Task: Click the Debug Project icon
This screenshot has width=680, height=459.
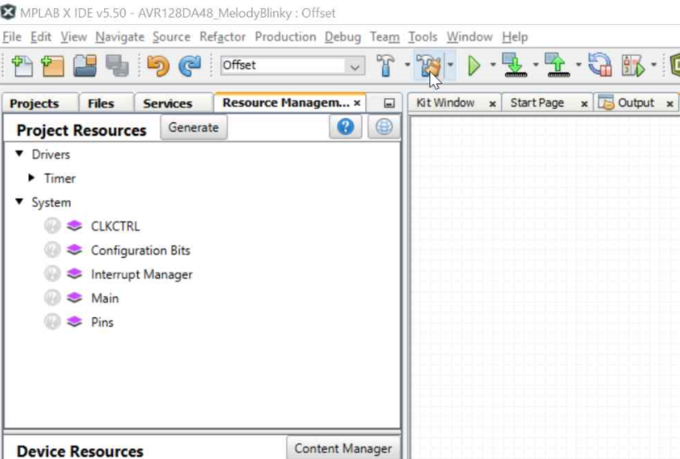Action: [633, 66]
